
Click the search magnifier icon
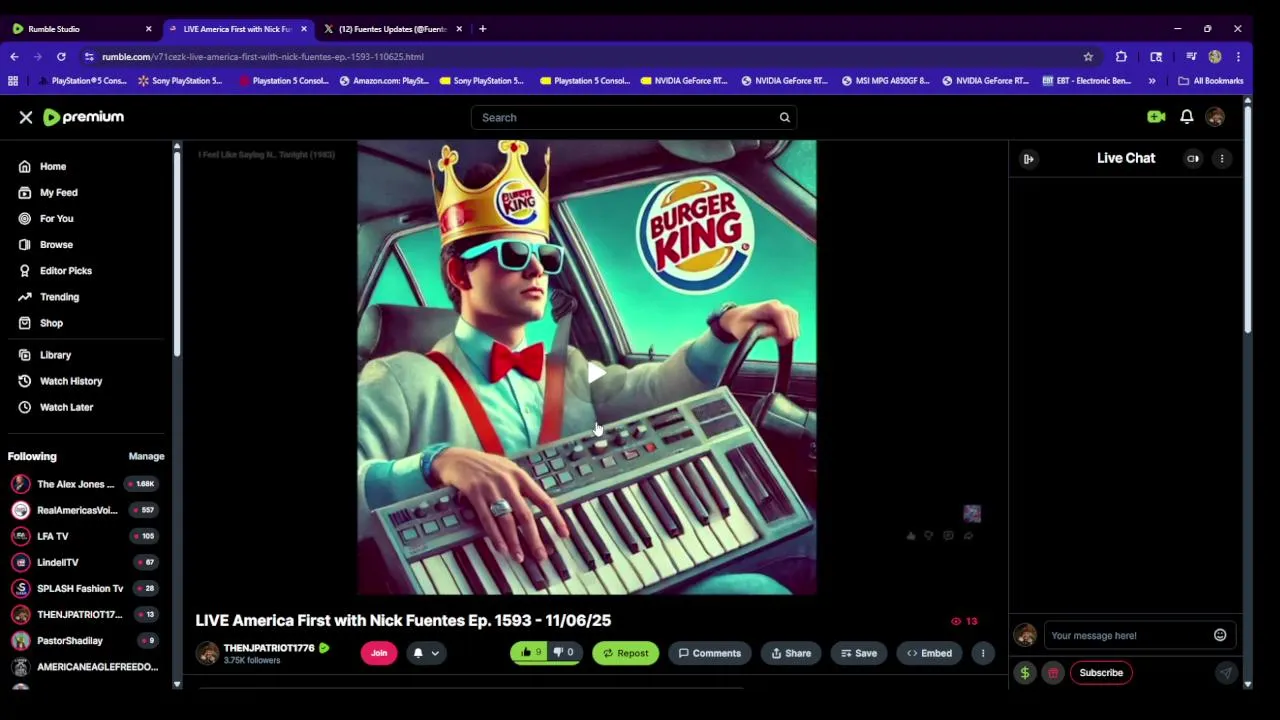(785, 117)
